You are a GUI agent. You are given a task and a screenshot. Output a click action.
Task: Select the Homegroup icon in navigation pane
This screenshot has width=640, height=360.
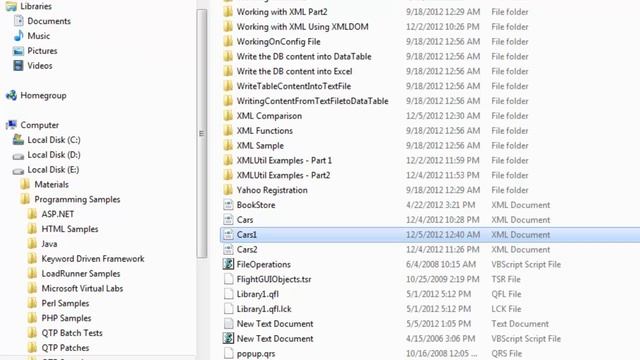tap(11, 96)
